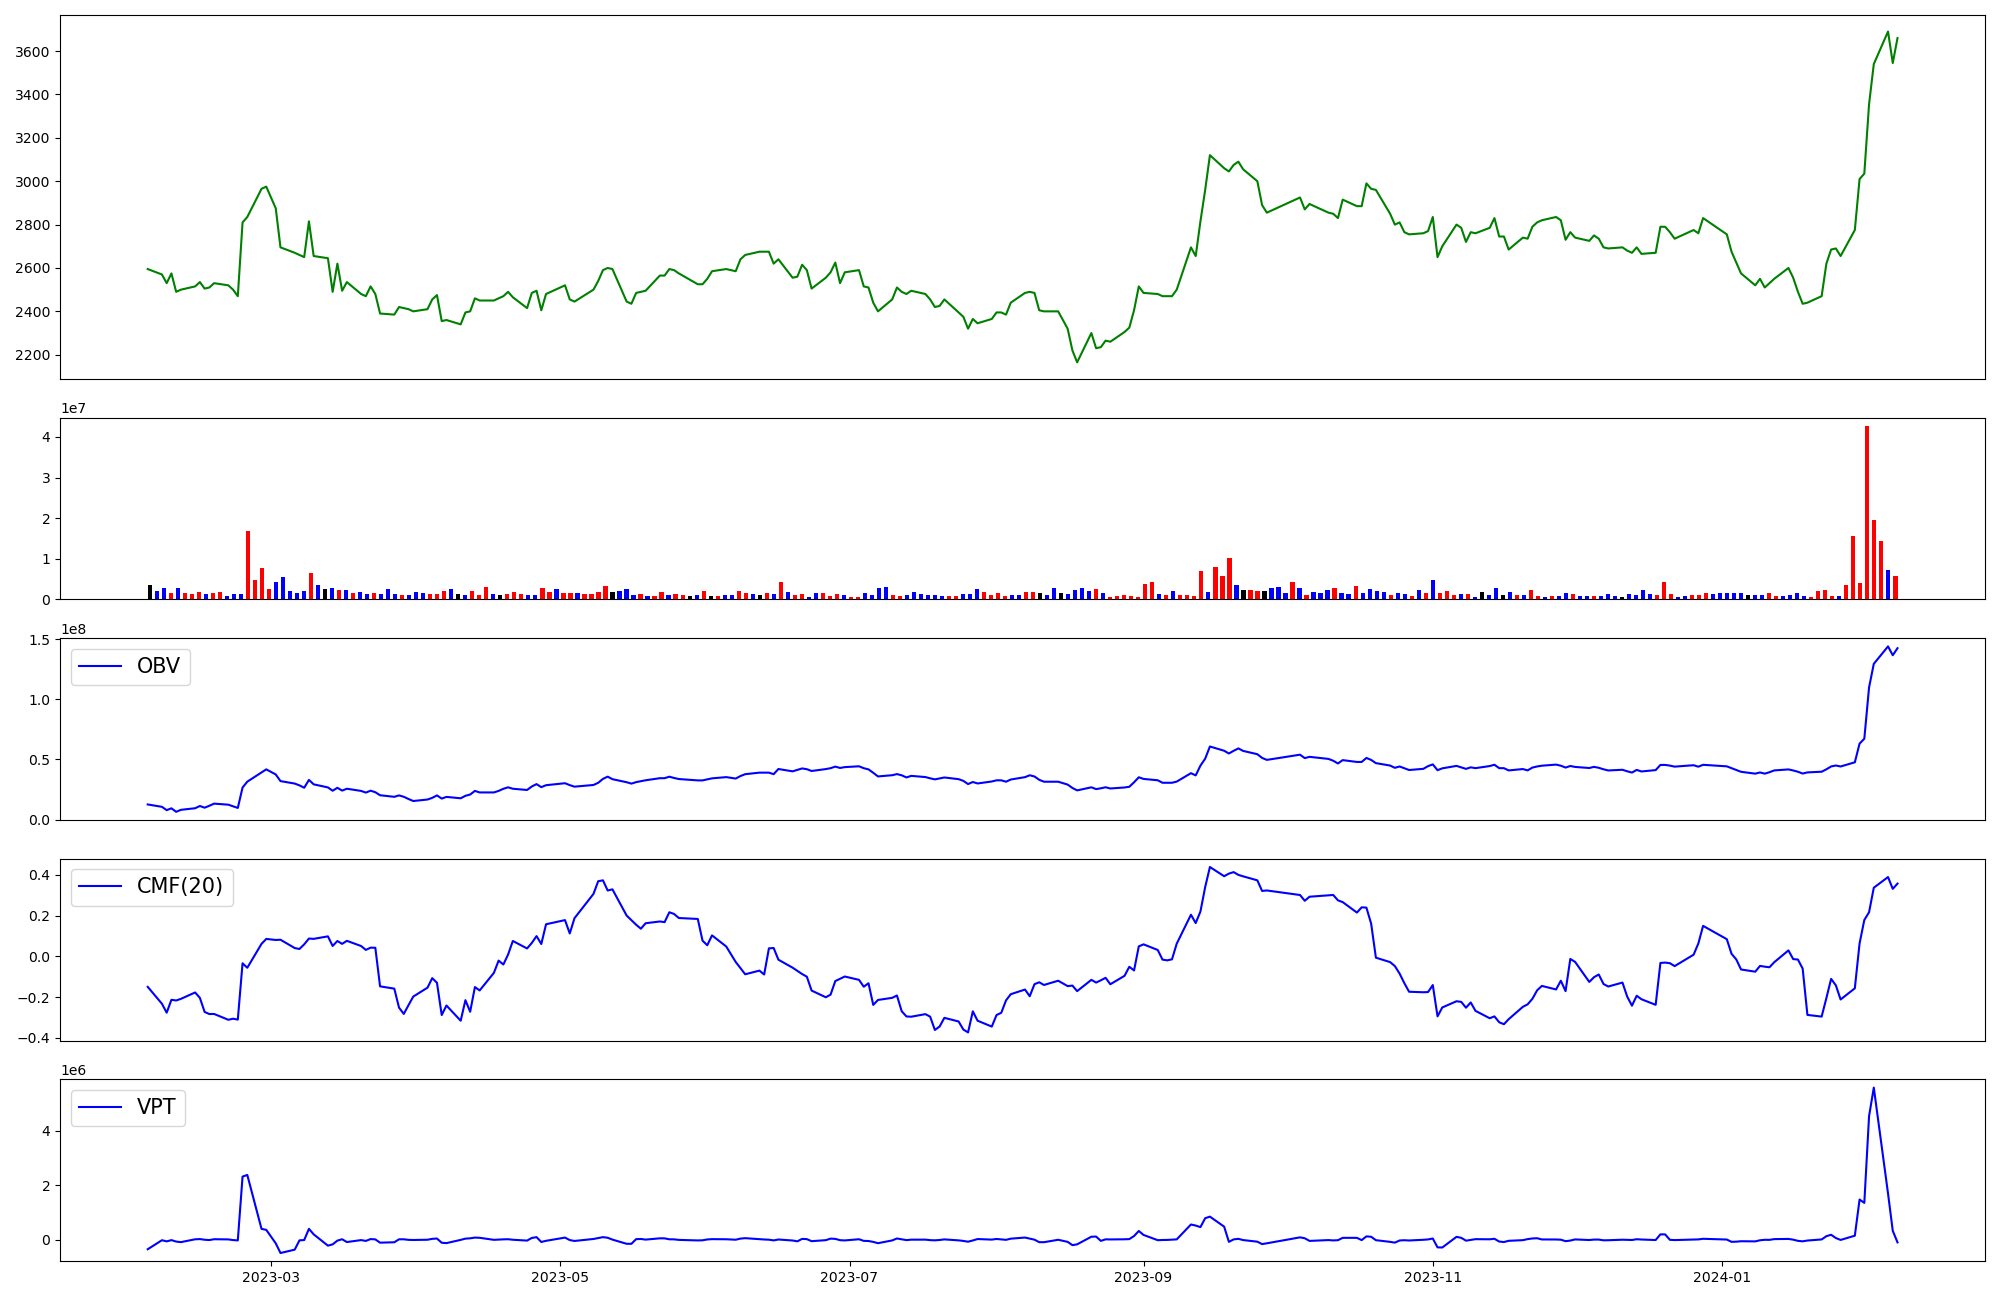The image size is (2000, 1300).
Task: Click the CMF(20) legend label
Action: pyautogui.click(x=179, y=887)
